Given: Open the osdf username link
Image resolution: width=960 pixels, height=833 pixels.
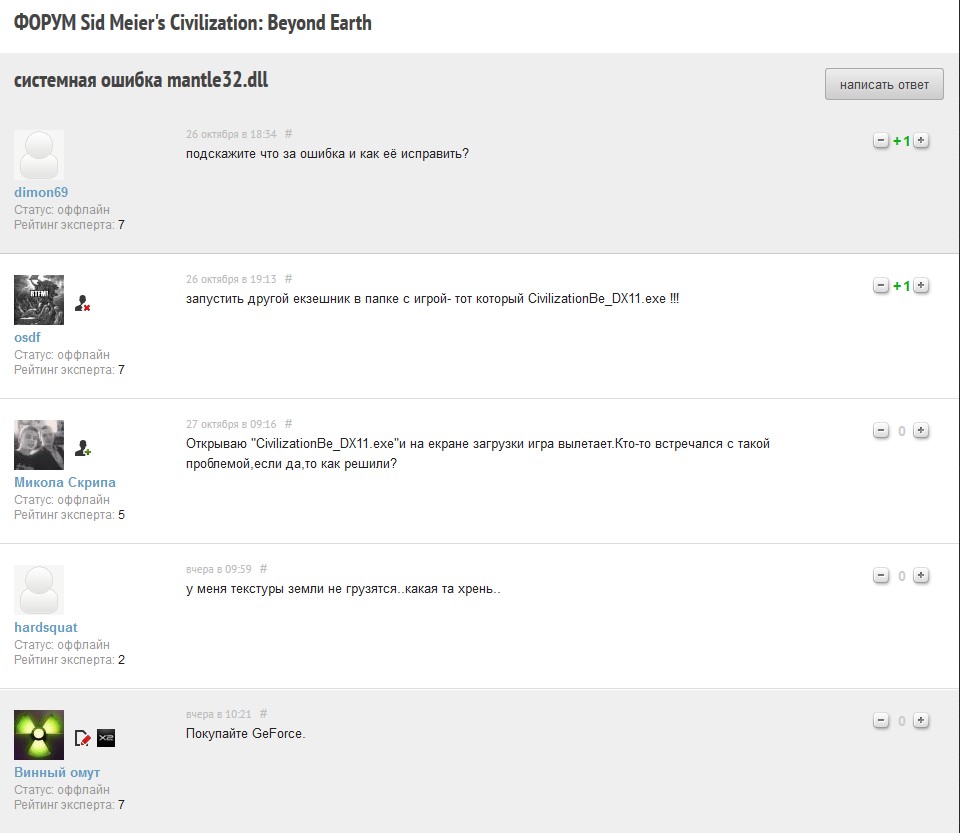Looking at the screenshot, I should [x=27, y=337].
